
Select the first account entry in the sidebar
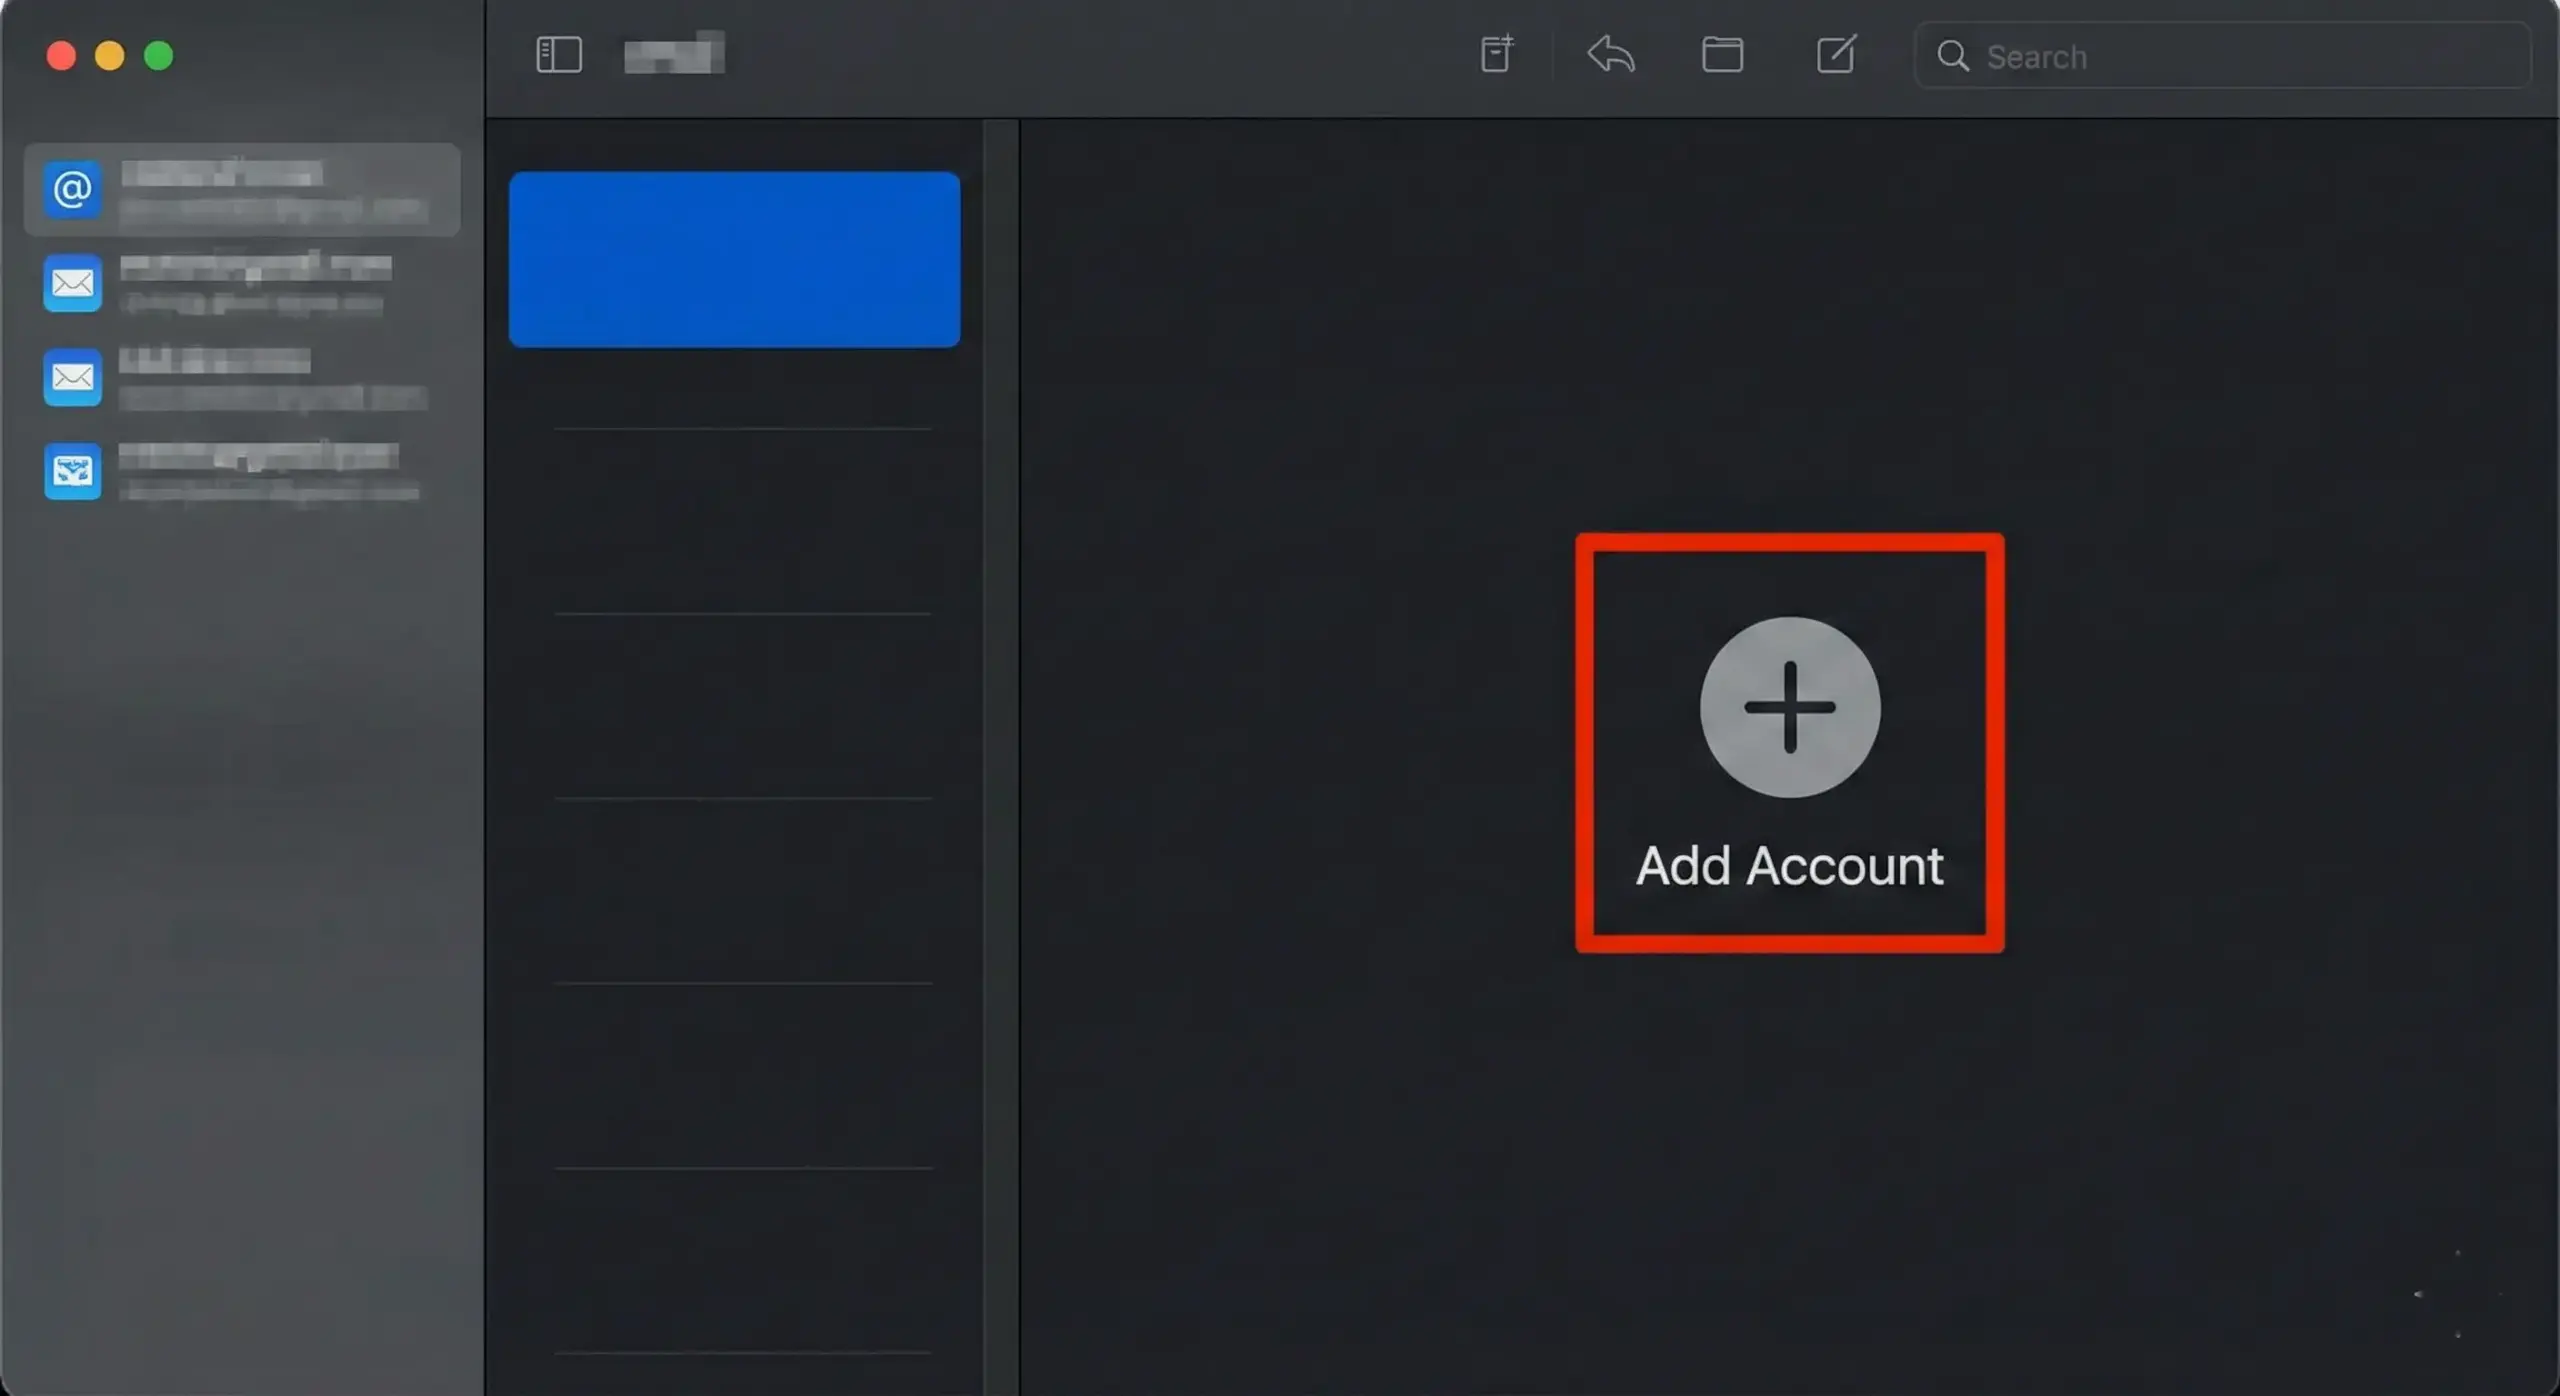(x=242, y=189)
